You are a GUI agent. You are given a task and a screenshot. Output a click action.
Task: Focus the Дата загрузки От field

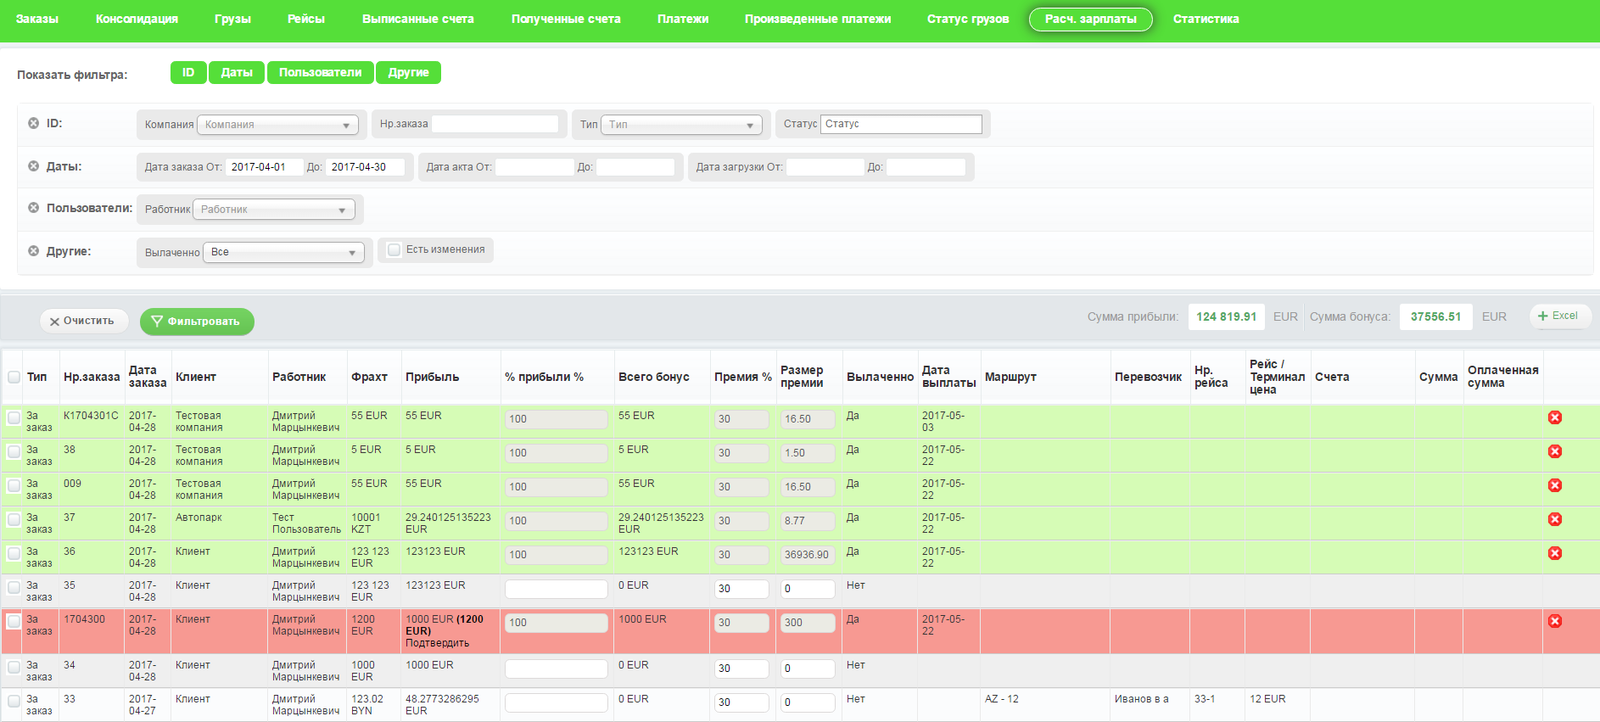point(824,167)
